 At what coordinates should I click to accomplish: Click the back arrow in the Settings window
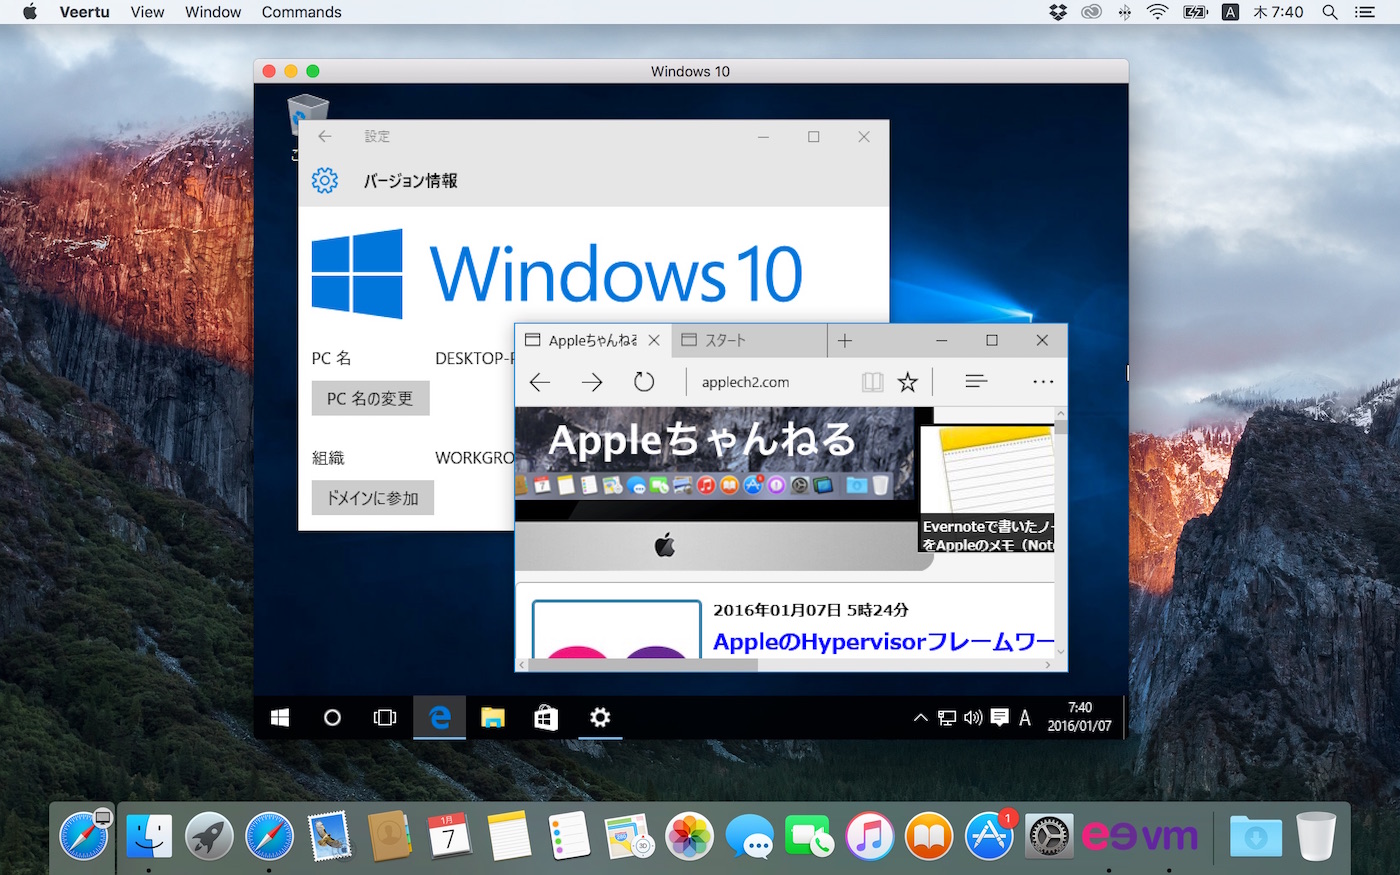coord(325,137)
